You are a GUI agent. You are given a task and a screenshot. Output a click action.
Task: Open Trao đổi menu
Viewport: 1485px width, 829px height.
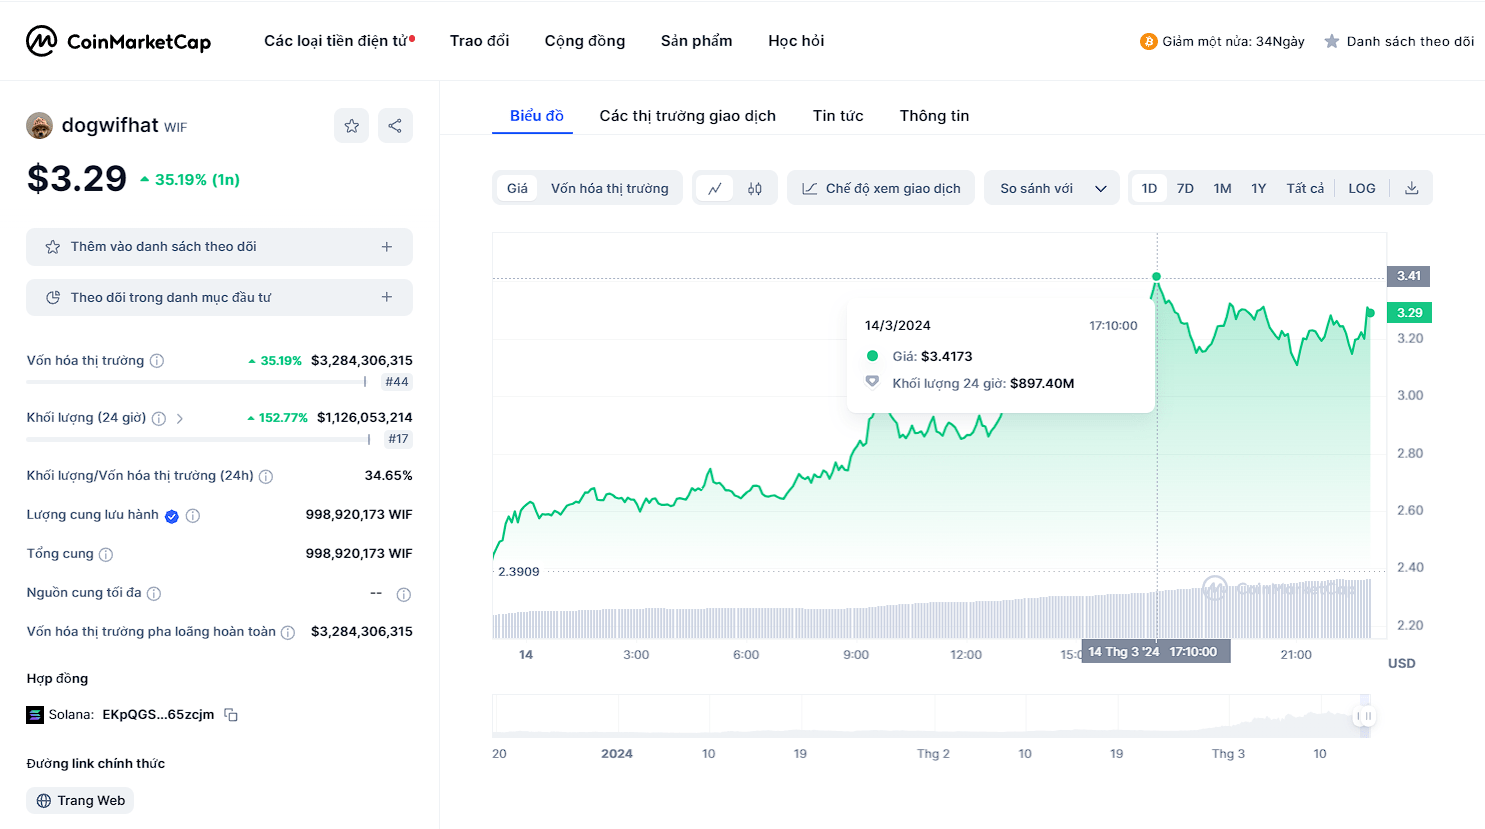(479, 41)
